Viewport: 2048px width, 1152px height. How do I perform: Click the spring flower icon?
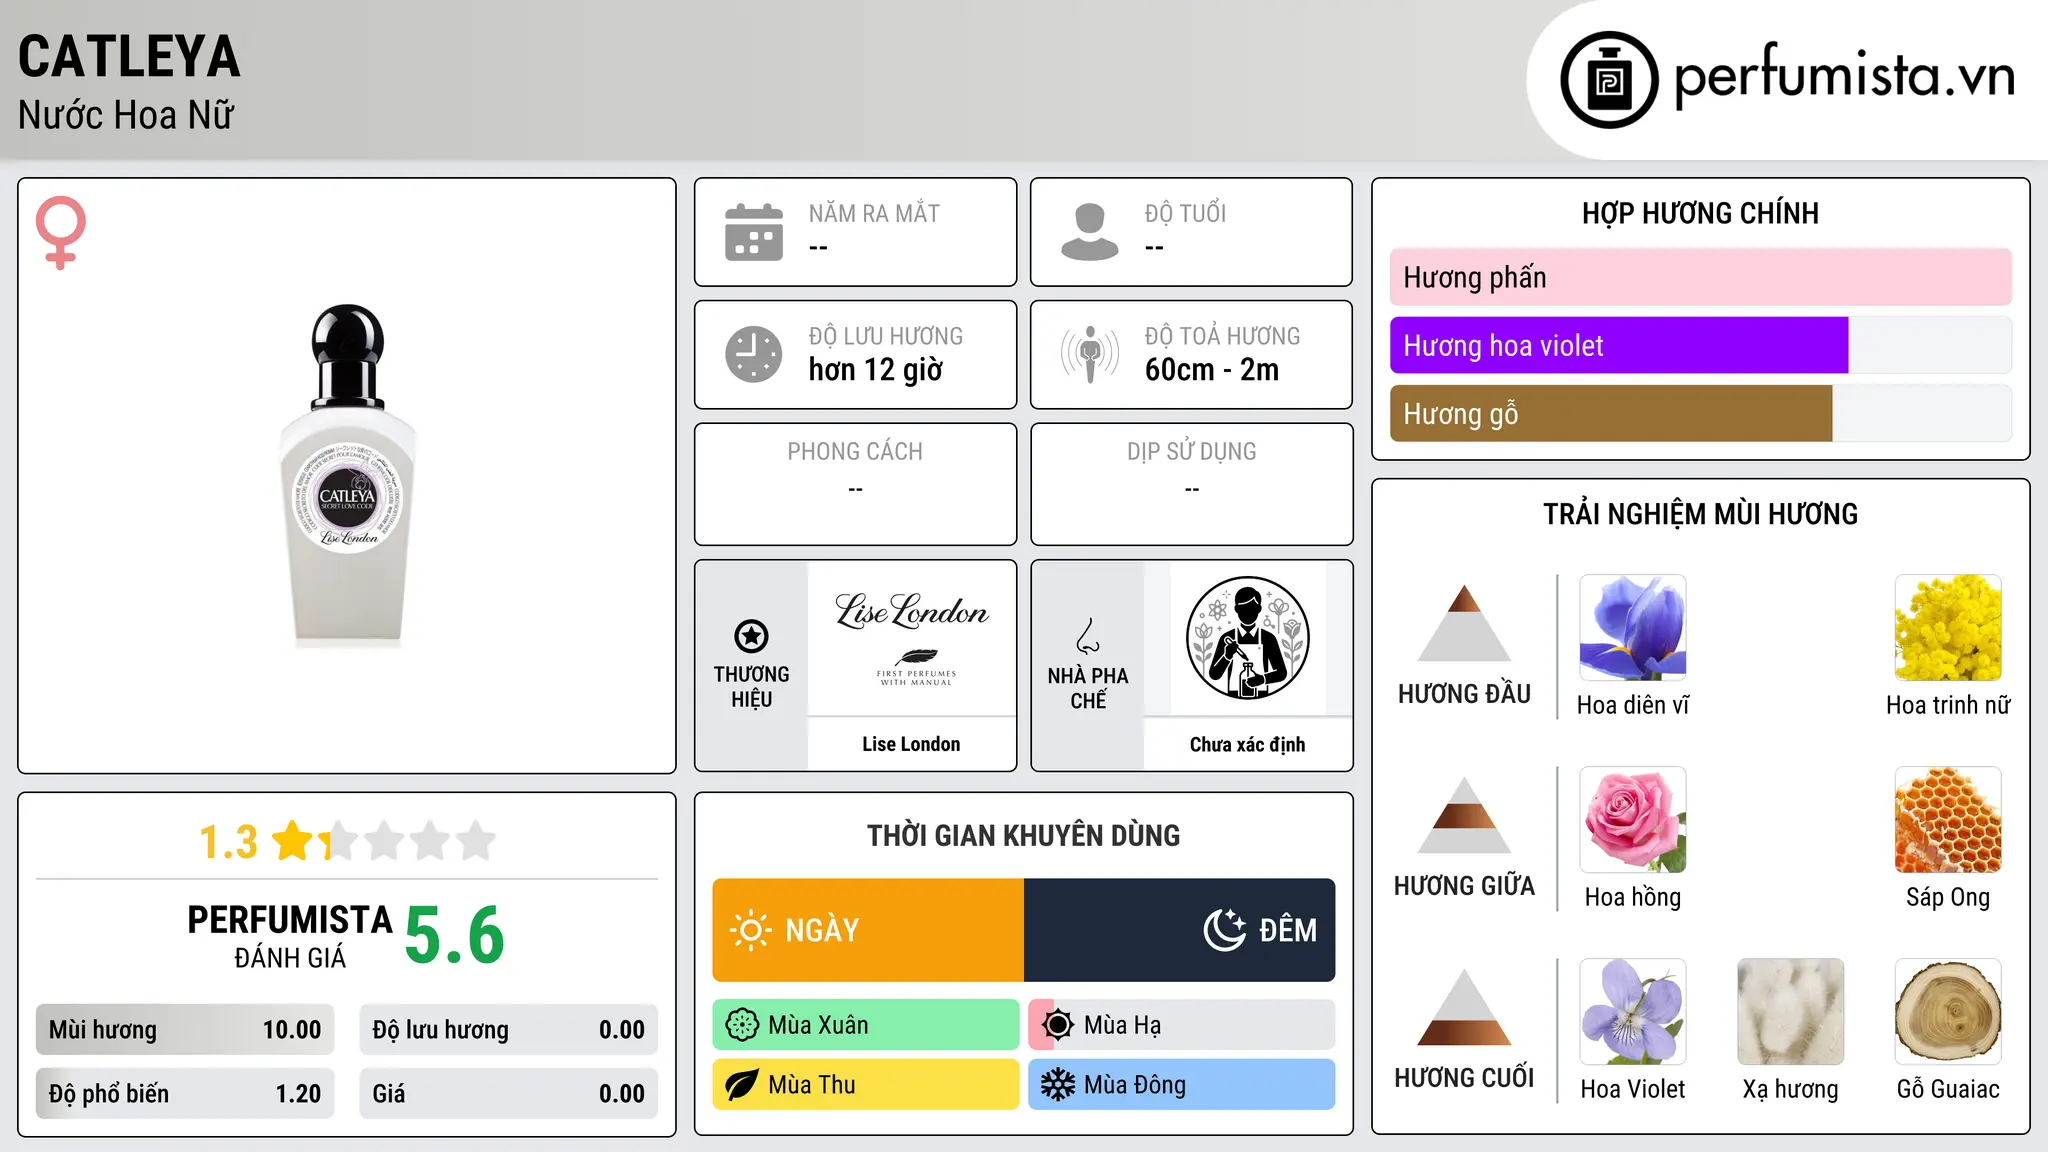[742, 1025]
